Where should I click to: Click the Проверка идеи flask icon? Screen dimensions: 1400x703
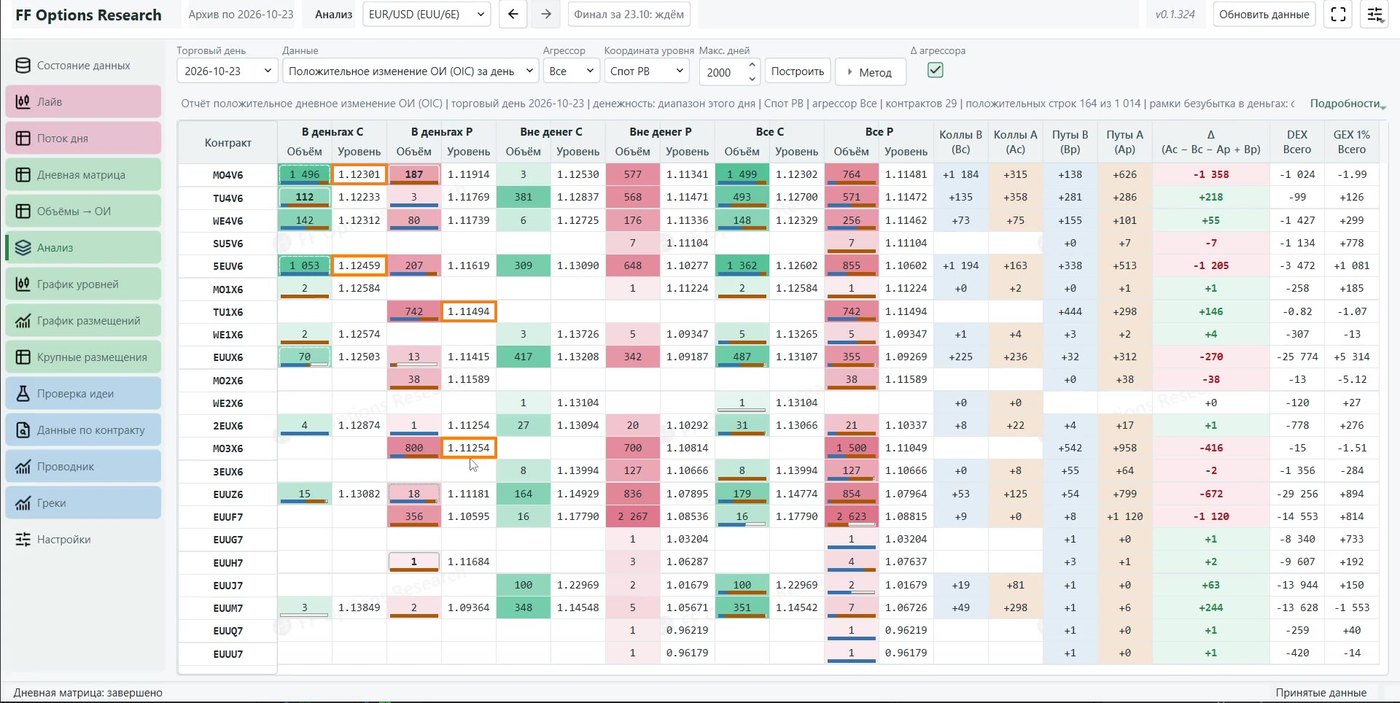pos(22,393)
